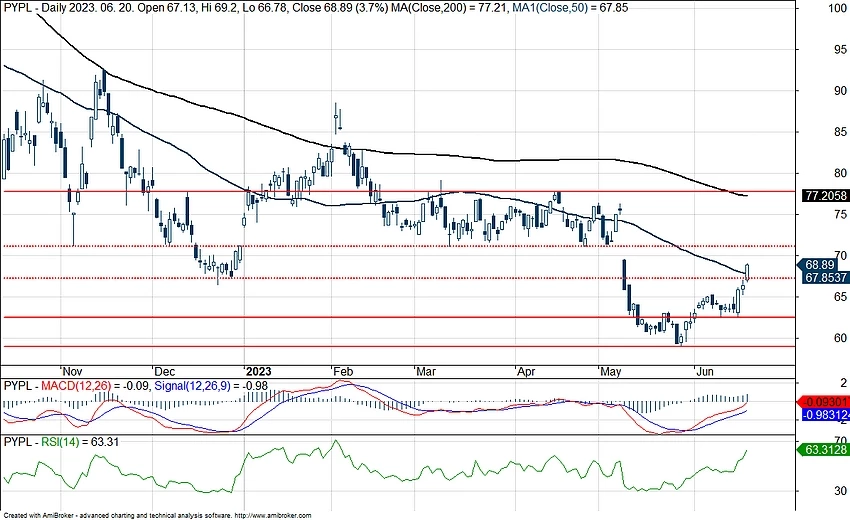Click the February high candlestick near 88
850x520 pixels.
(x=336, y=118)
